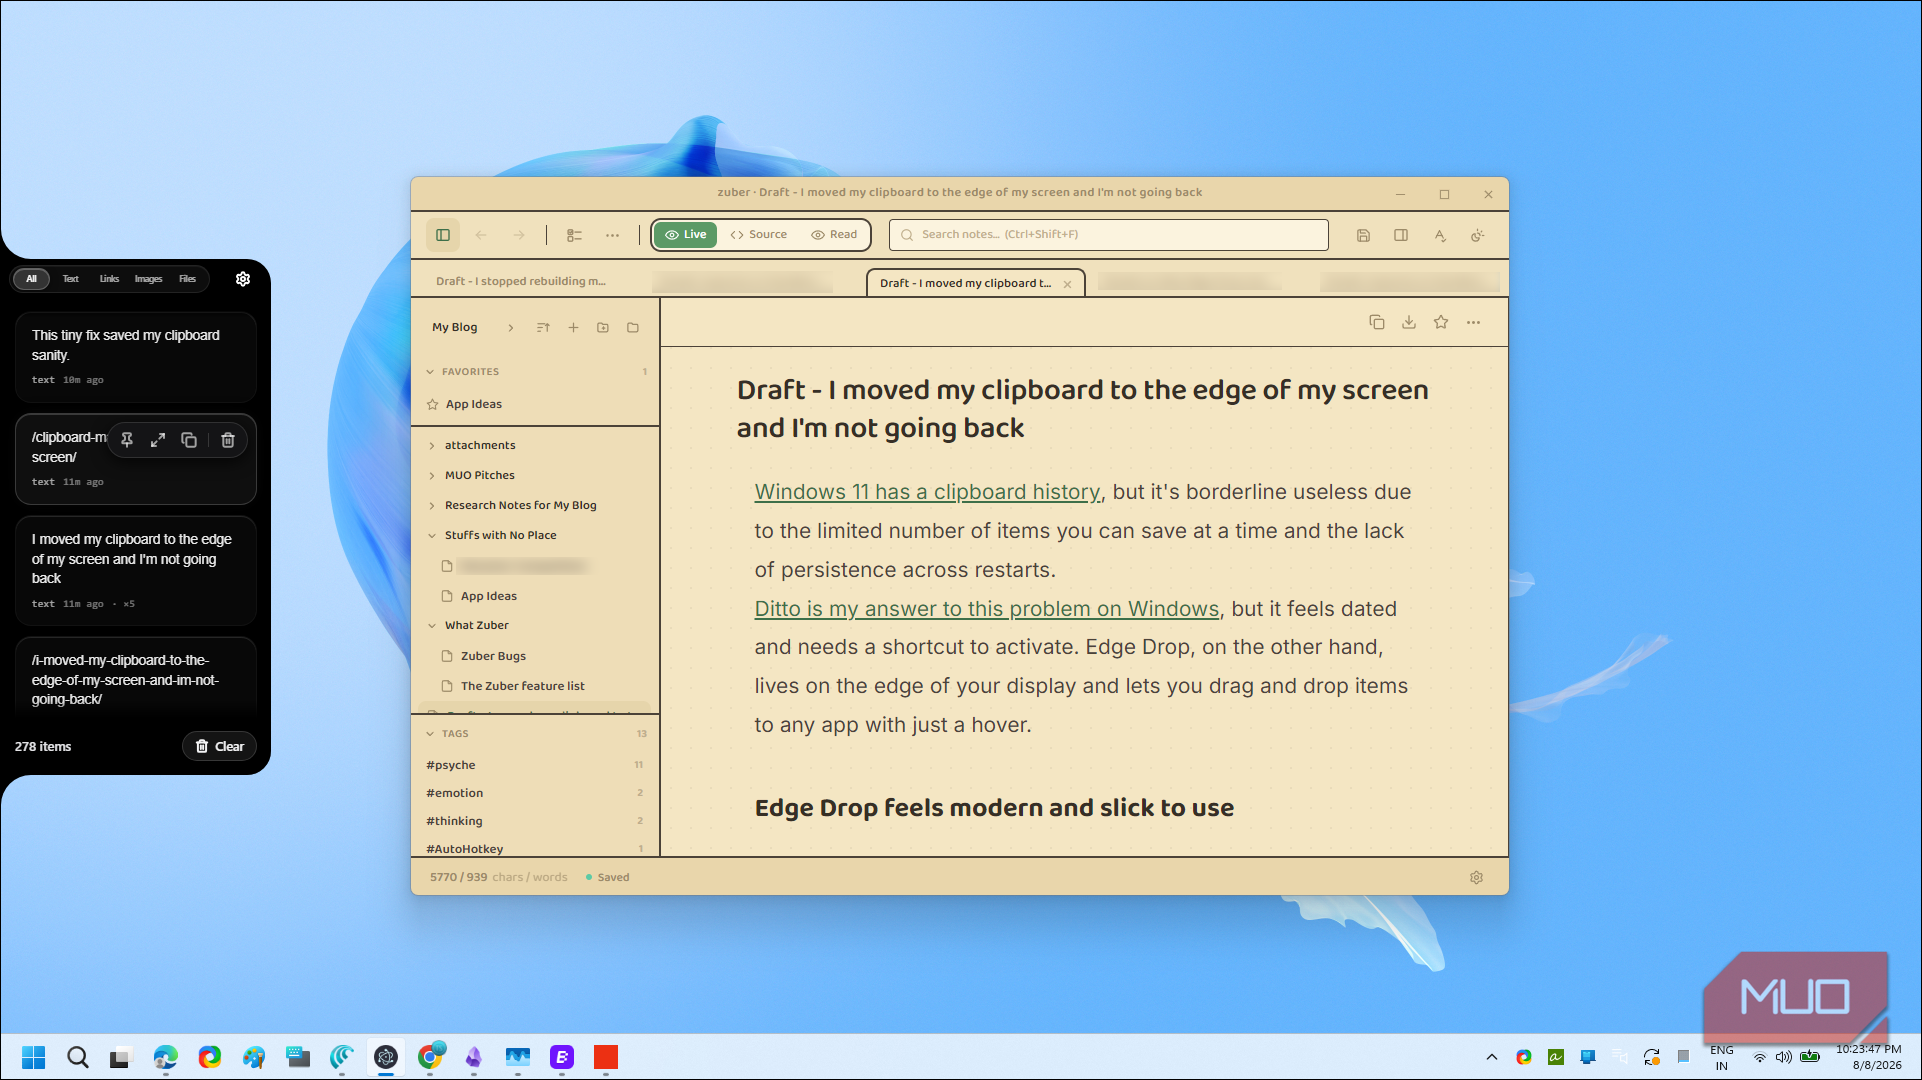Select the Text filter in clipboard panel
This screenshot has height=1080, width=1922.
[70, 279]
